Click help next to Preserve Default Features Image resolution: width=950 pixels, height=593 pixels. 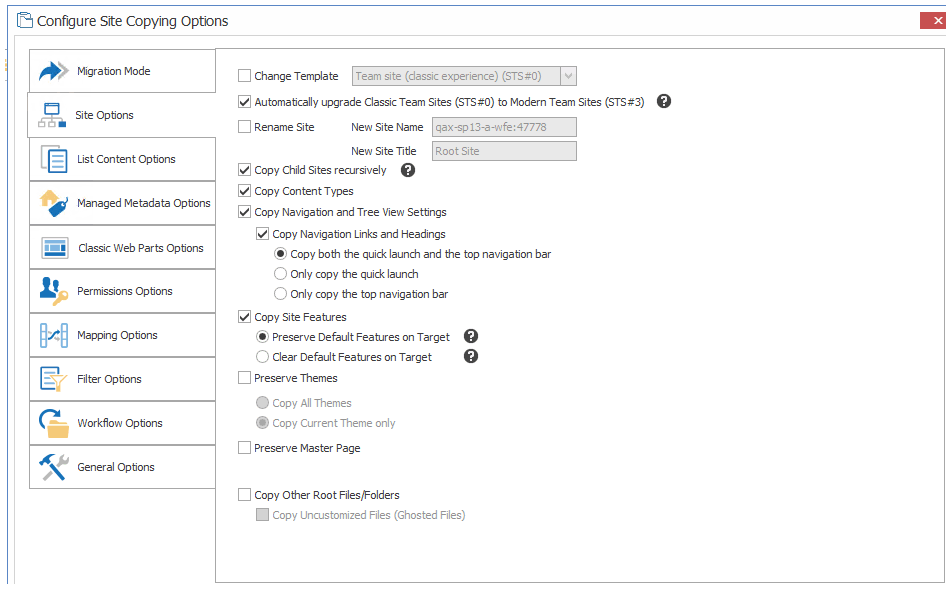click(x=470, y=336)
